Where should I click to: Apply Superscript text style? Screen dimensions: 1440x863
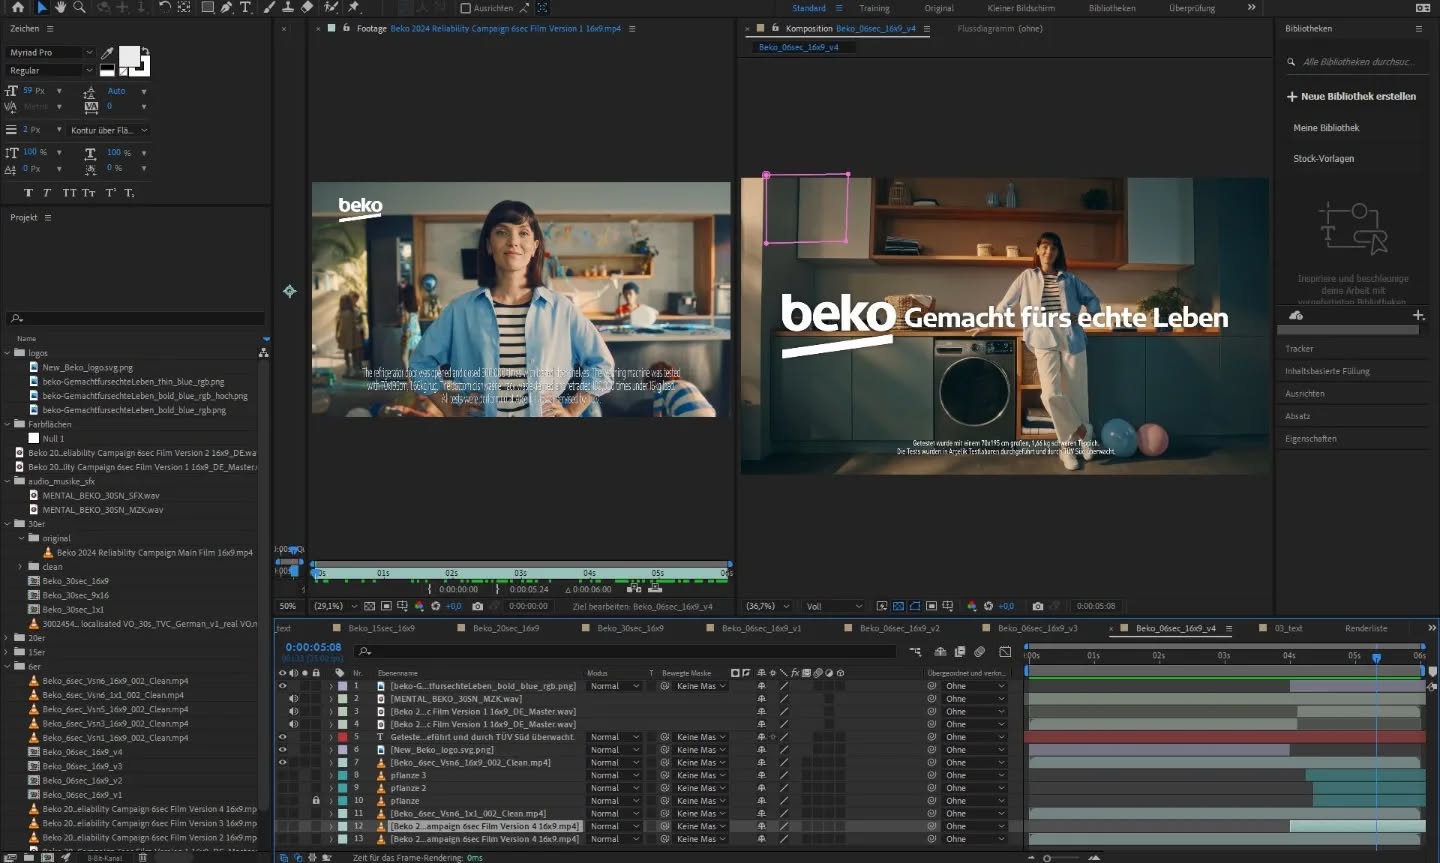110,193
